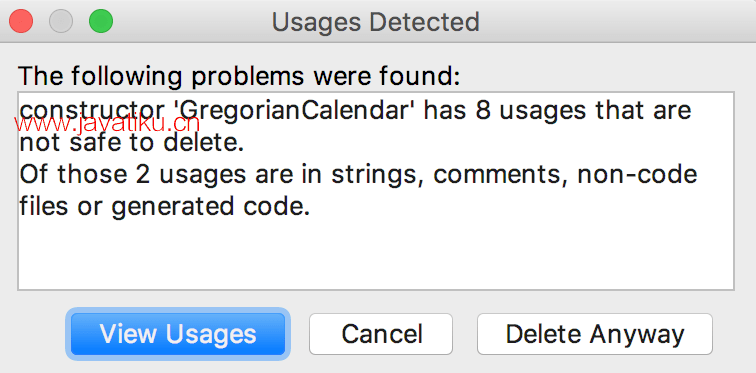
Task: Click the 'Of those 2 usages' text
Action: click(x=122, y=175)
